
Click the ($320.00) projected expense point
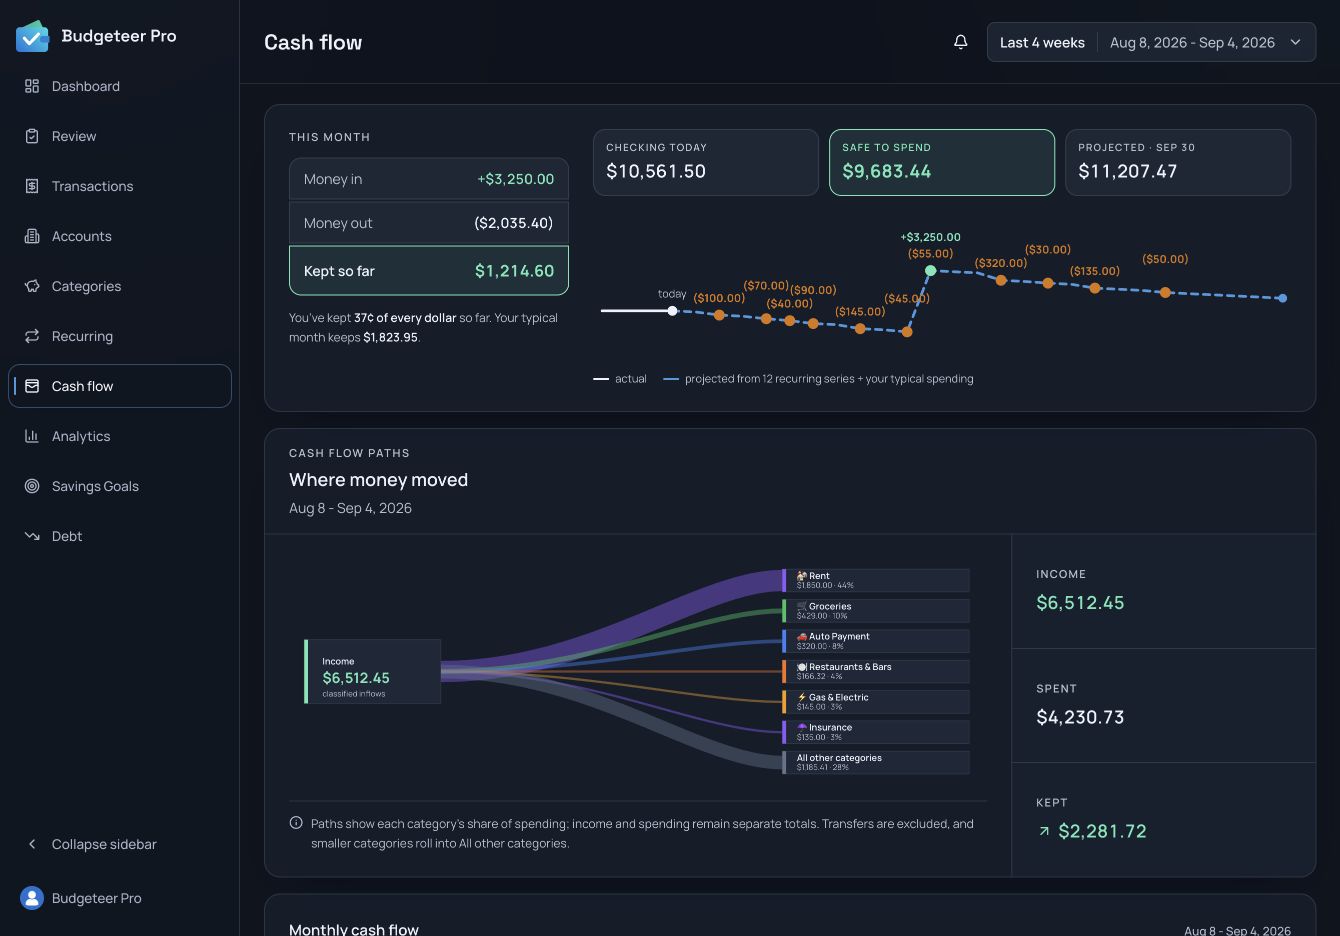(1001, 280)
